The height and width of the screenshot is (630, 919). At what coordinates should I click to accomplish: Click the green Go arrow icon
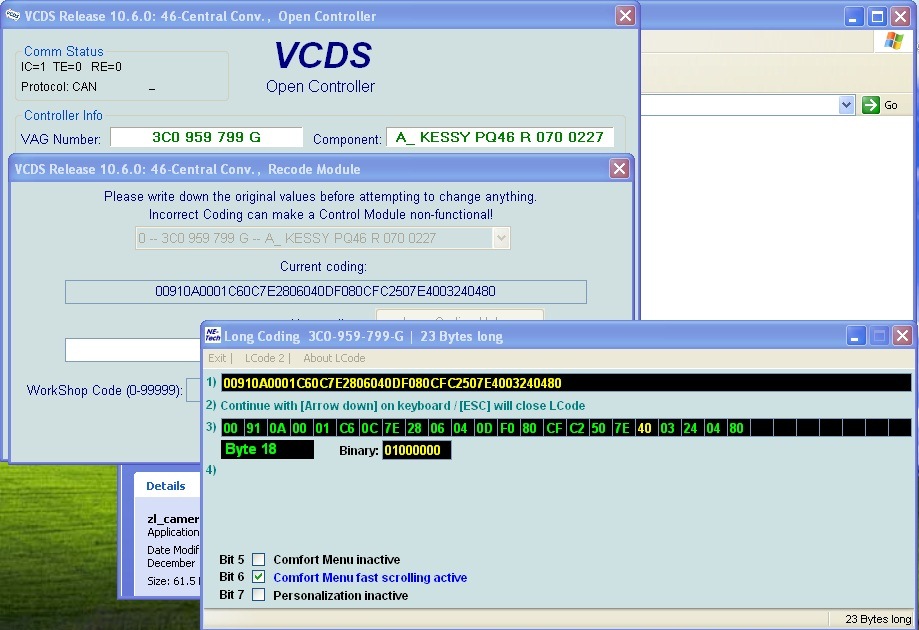point(871,105)
